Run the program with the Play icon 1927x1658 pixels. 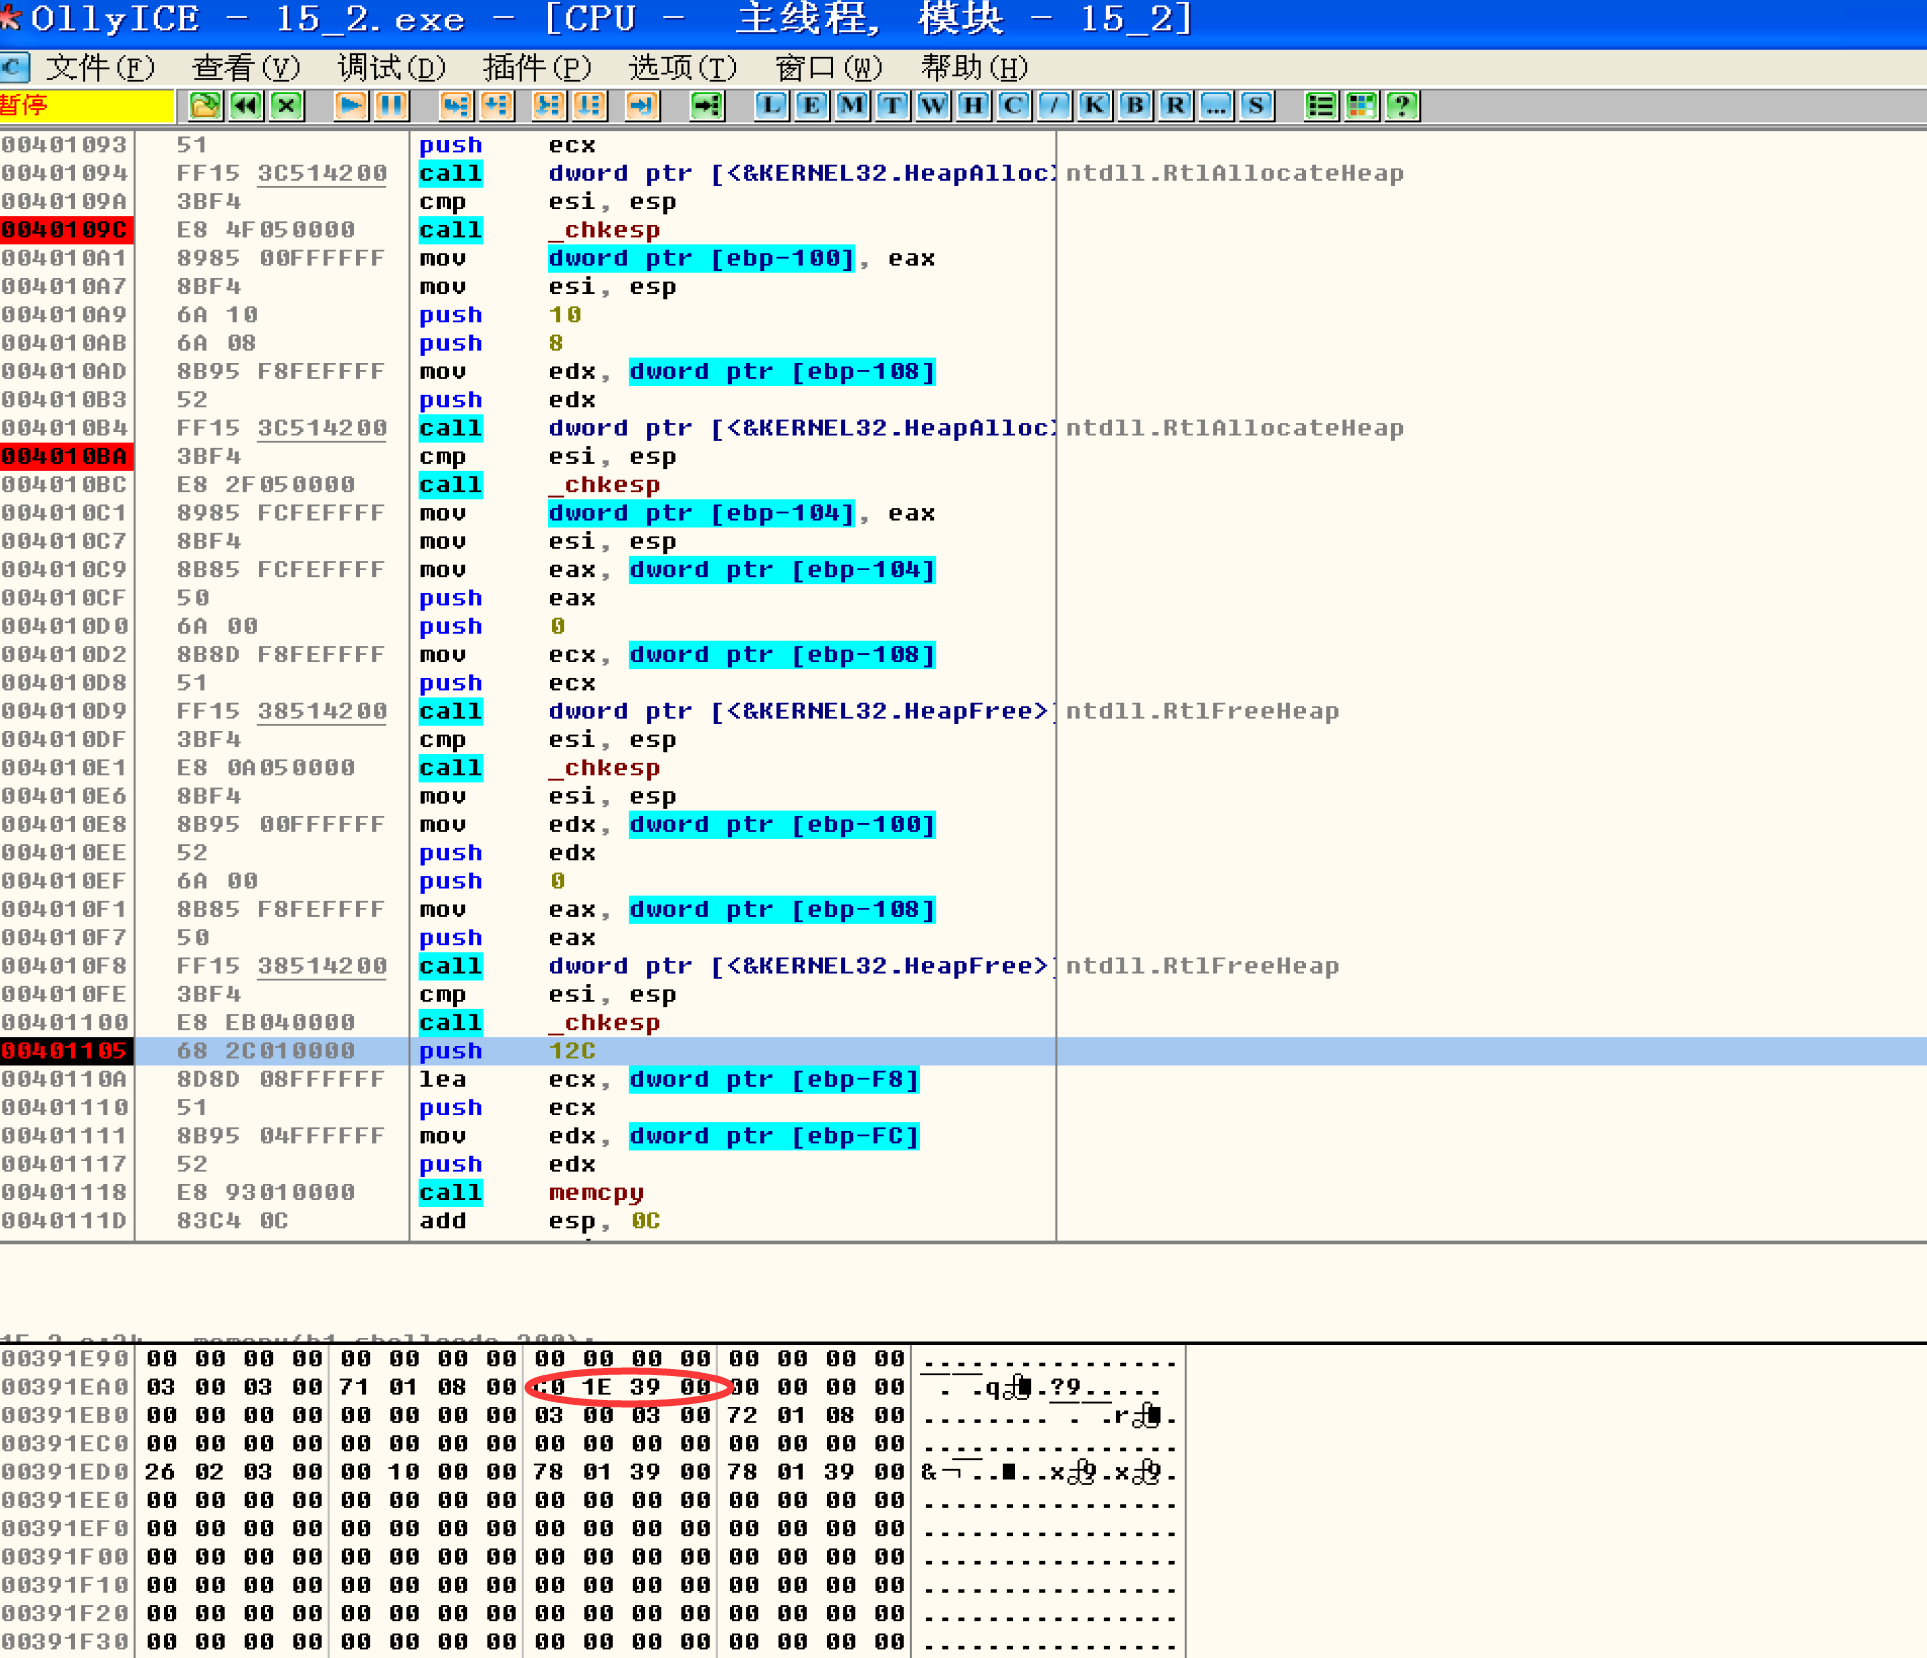pos(351,106)
